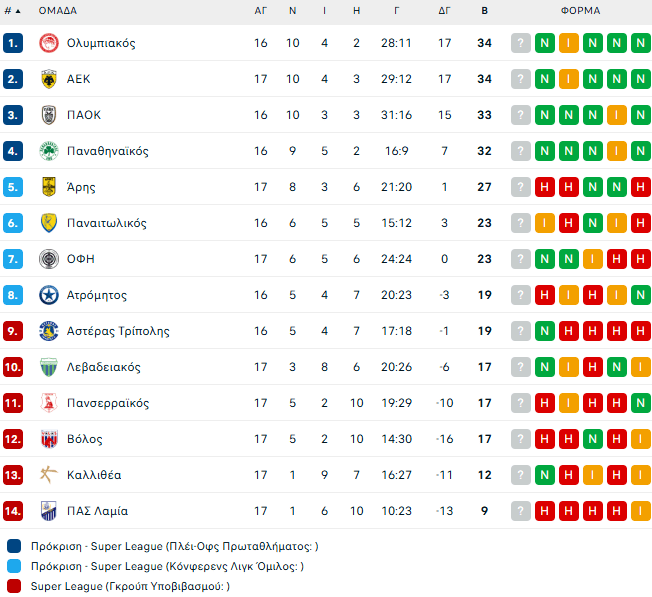652x597 pixels.
Task: Click the ΠΑΟΚ club crest icon
Action: 48,115
